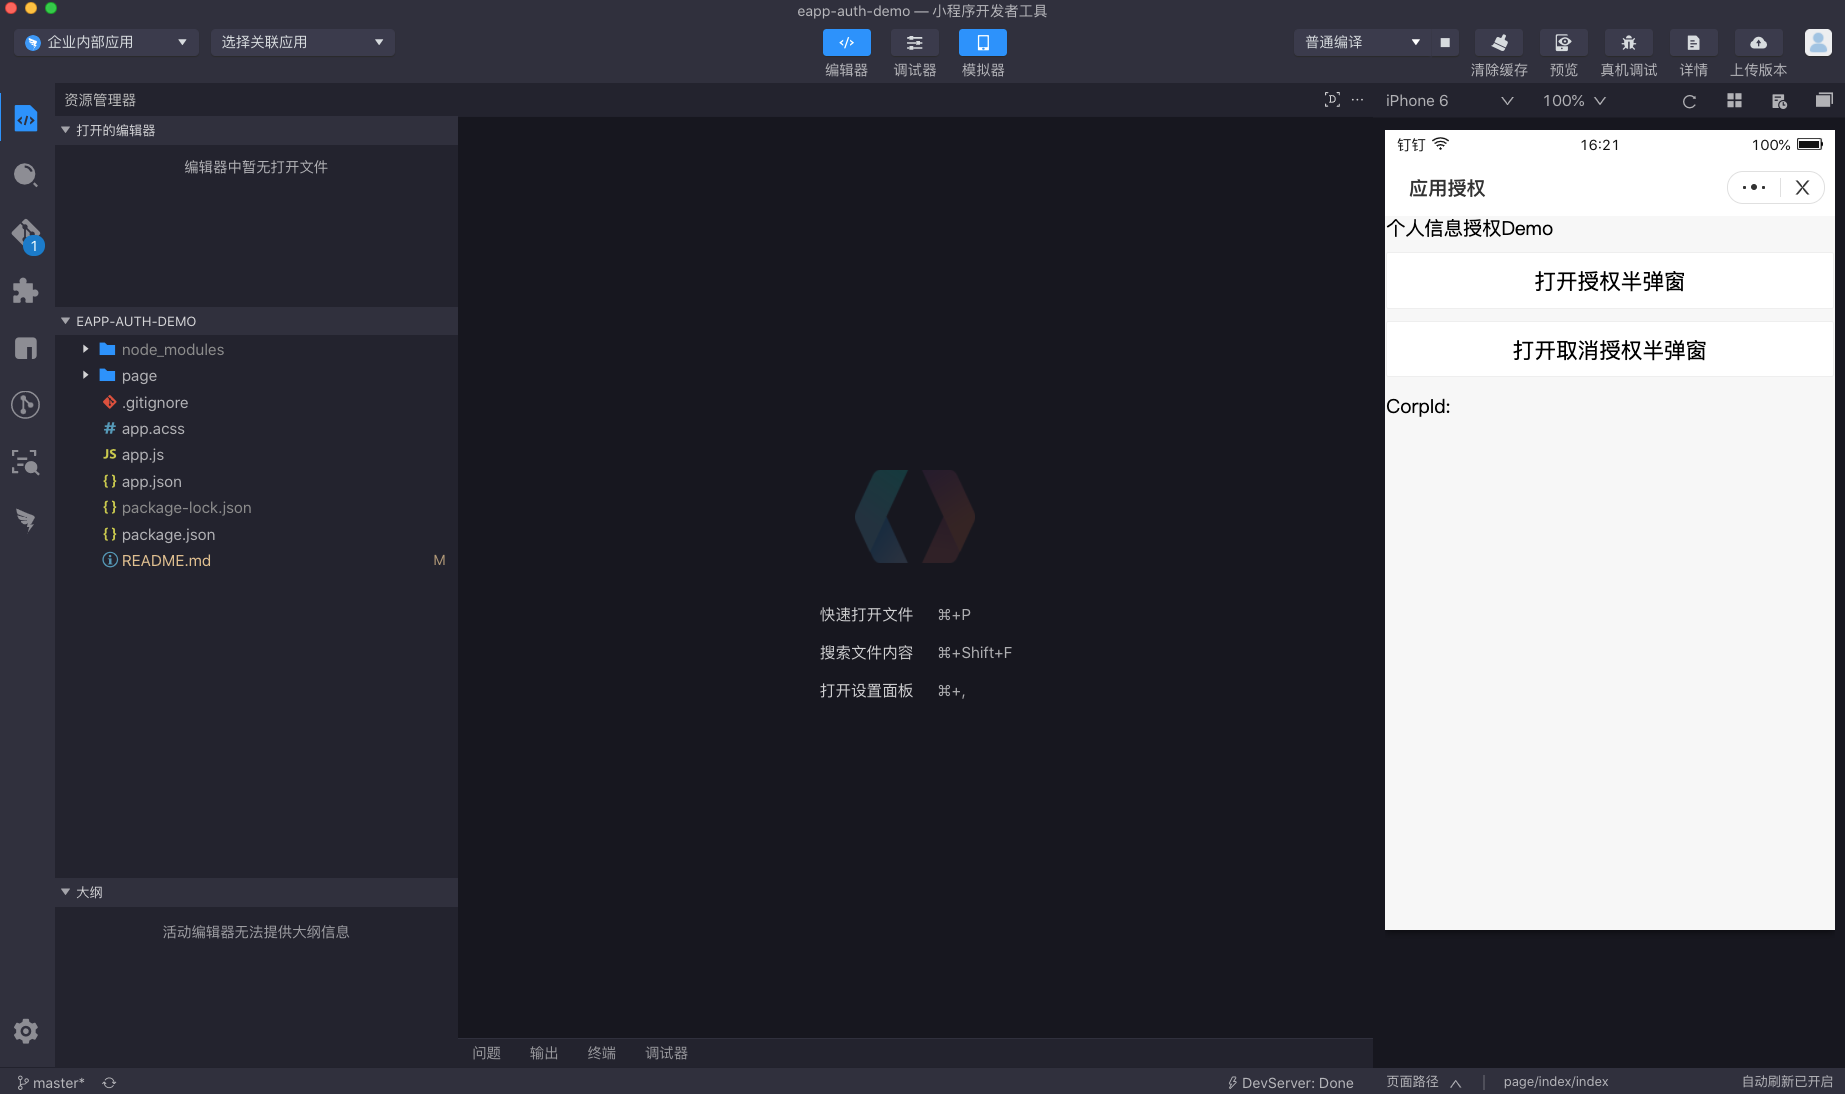
Task: Click the 打开取消授权半弹窗 button
Action: click(1608, 350)
